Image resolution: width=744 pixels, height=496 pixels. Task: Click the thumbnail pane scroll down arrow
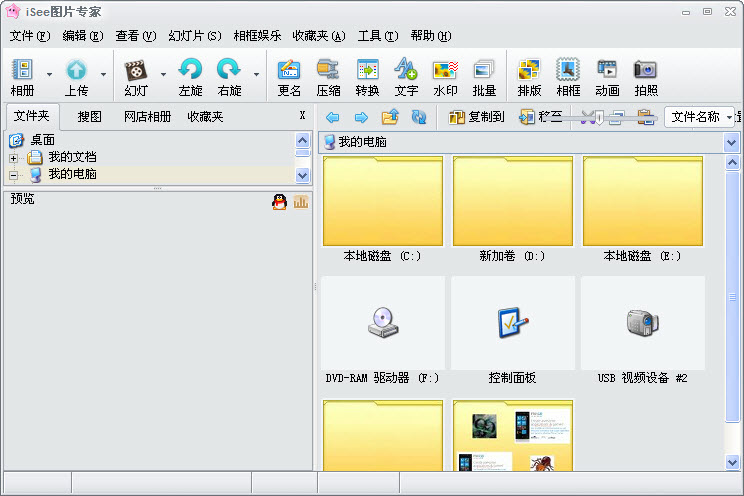[x=732, y=462]
